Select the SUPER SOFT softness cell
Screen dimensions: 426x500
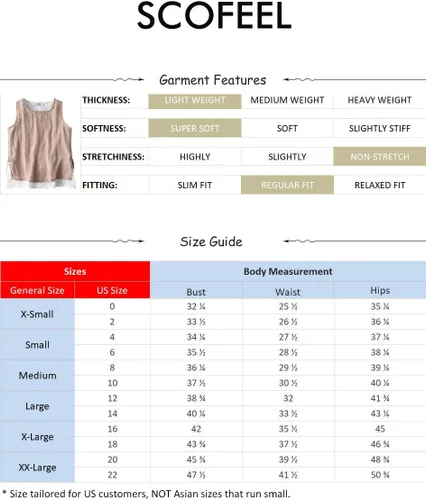[x=195, y=128]
